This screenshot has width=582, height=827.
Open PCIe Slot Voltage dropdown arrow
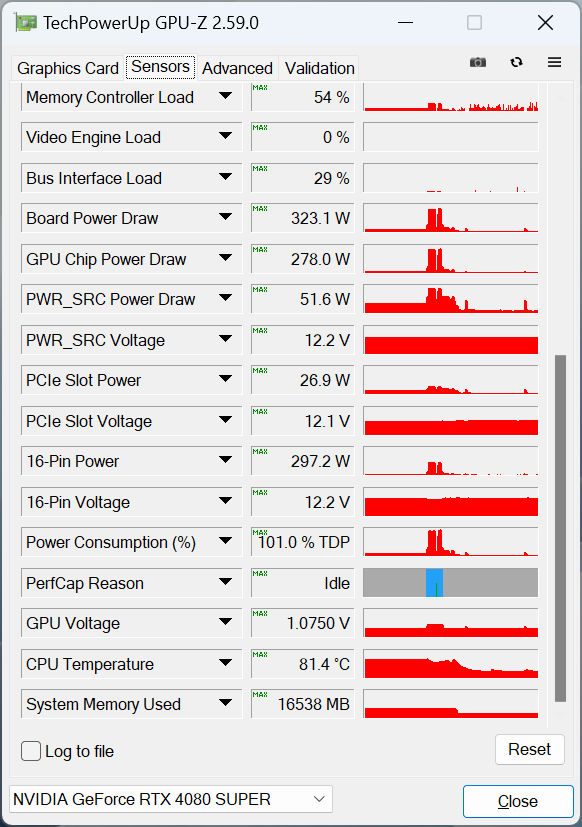pos(225,420)
